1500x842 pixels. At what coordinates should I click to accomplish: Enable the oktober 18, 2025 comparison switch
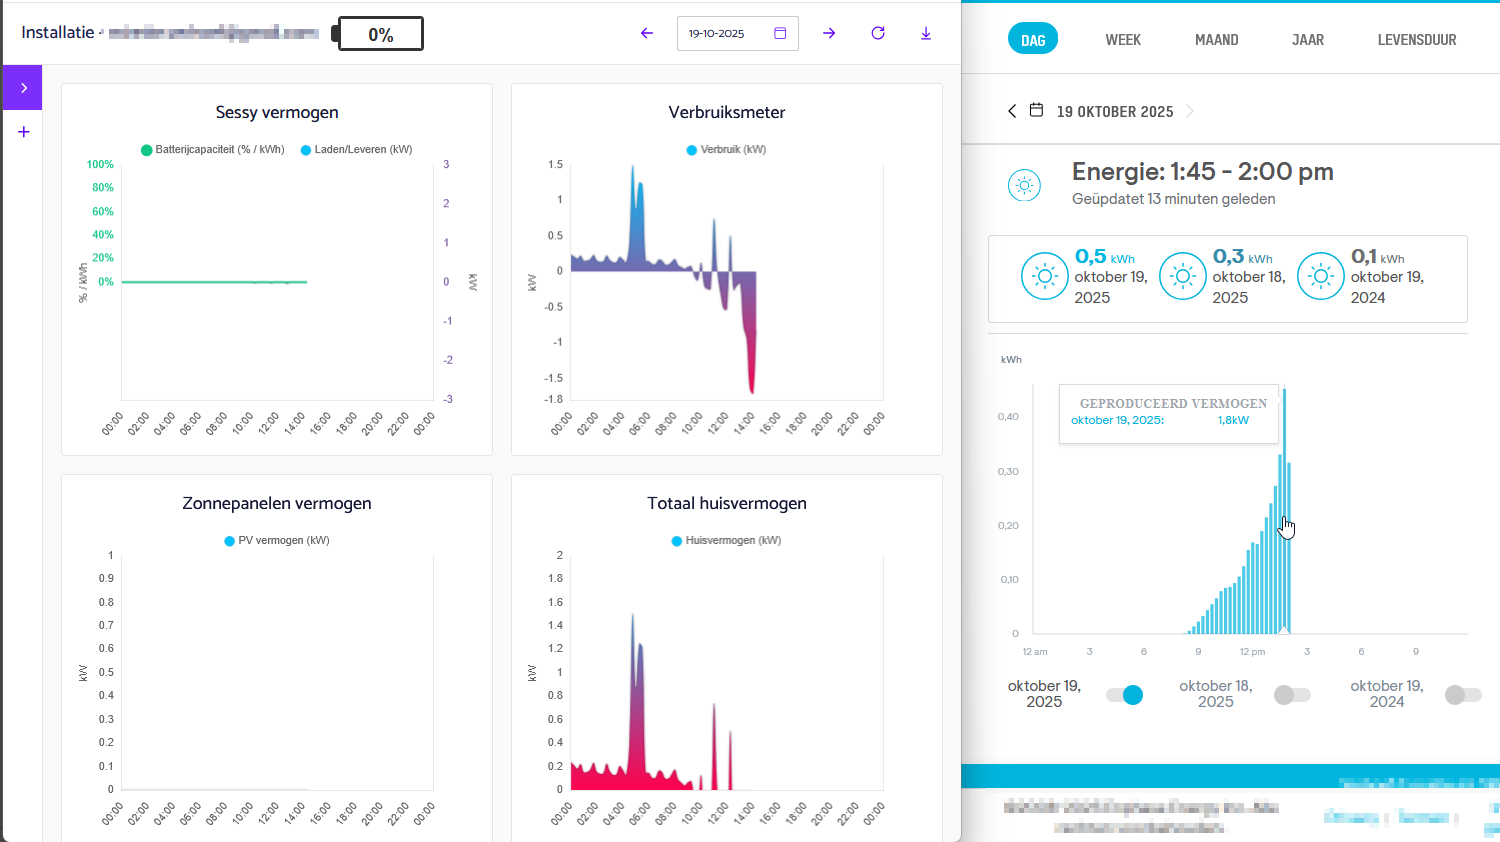(x=1292, y=695)
